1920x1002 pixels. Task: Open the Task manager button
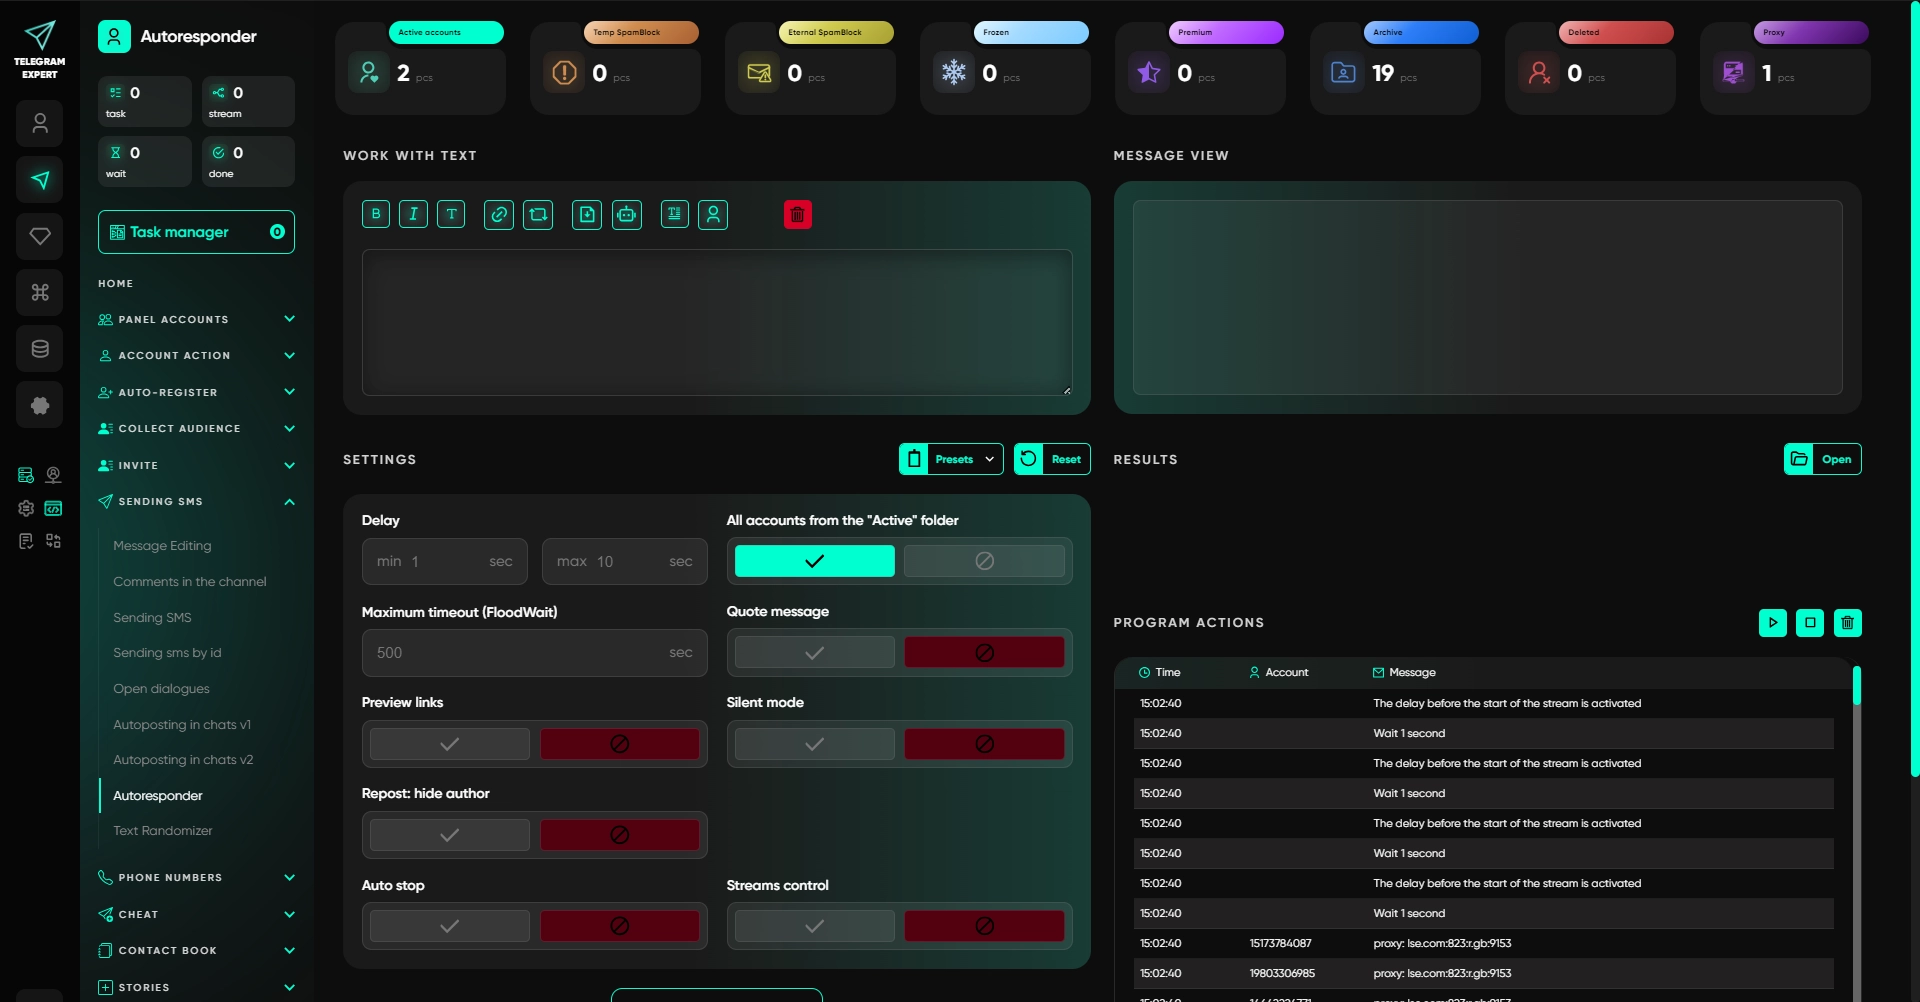point(196,232)
